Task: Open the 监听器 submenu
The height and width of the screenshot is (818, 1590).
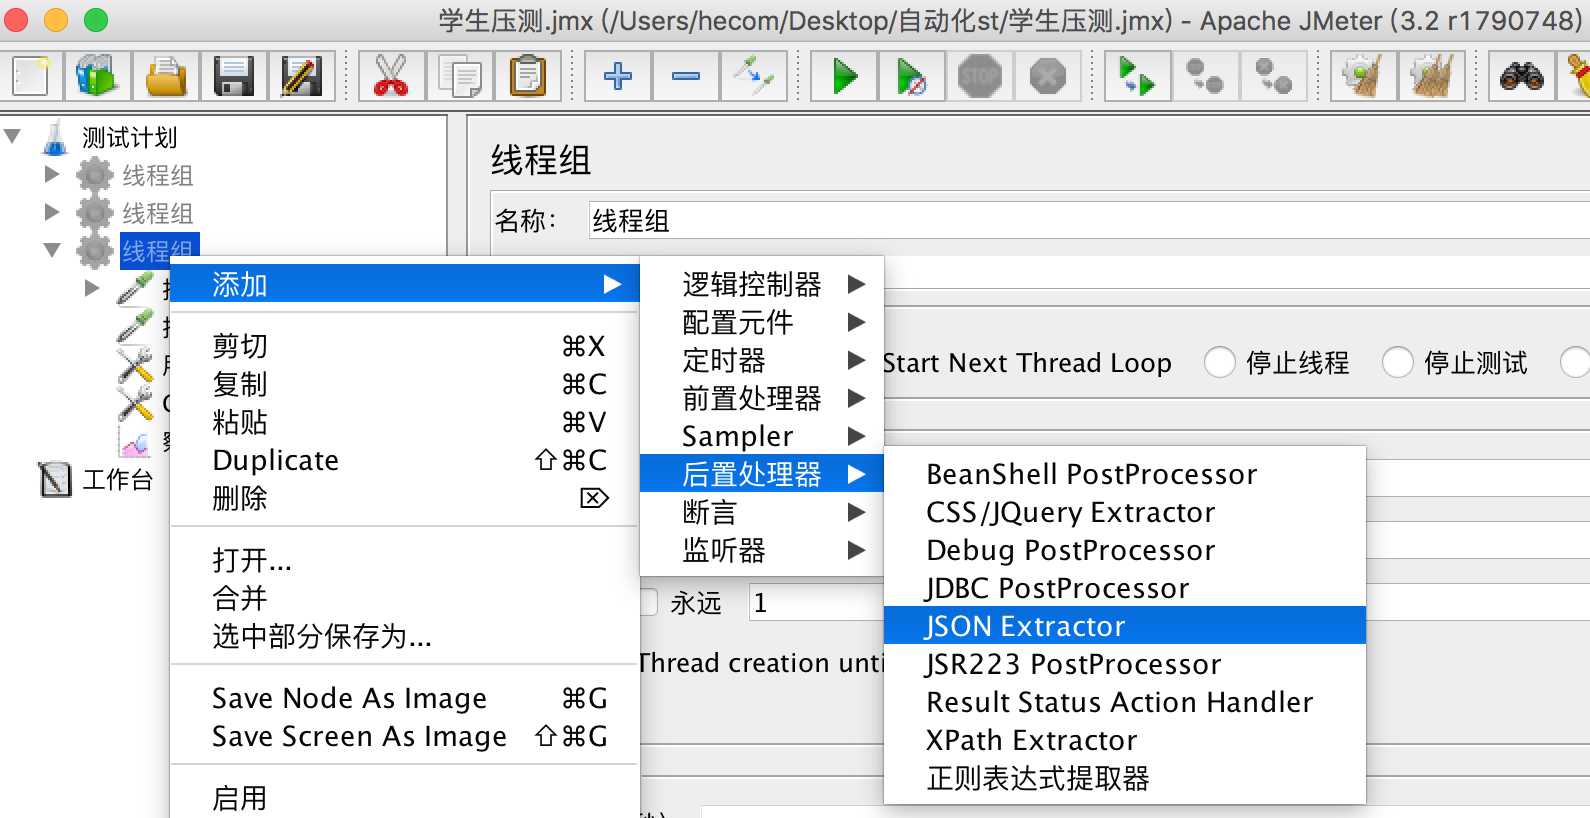Action: click(762, 550)
